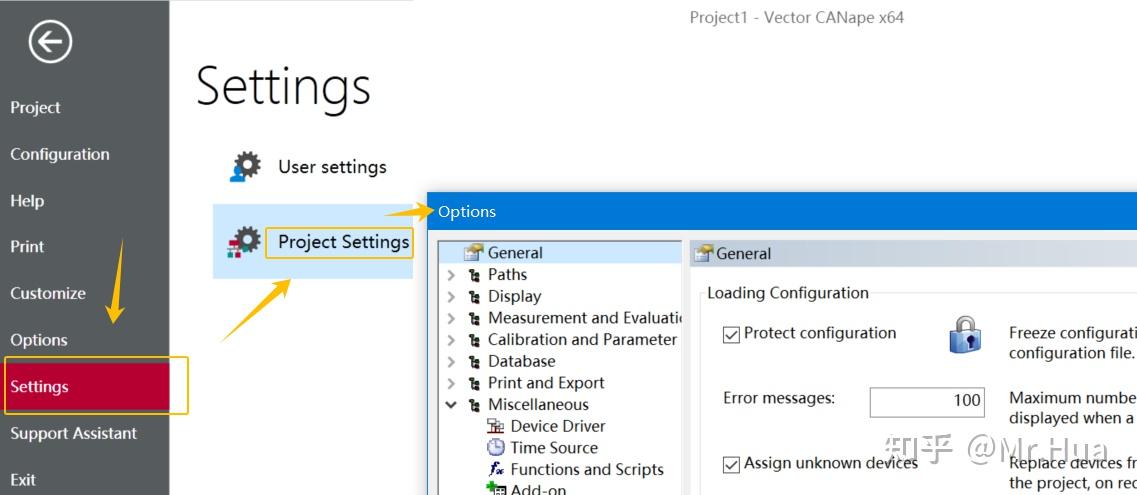This screenshot has width=1137, height=495.
Task: Click the padlock icon beside Protect configuration
Action: click(x=965, y=335)
